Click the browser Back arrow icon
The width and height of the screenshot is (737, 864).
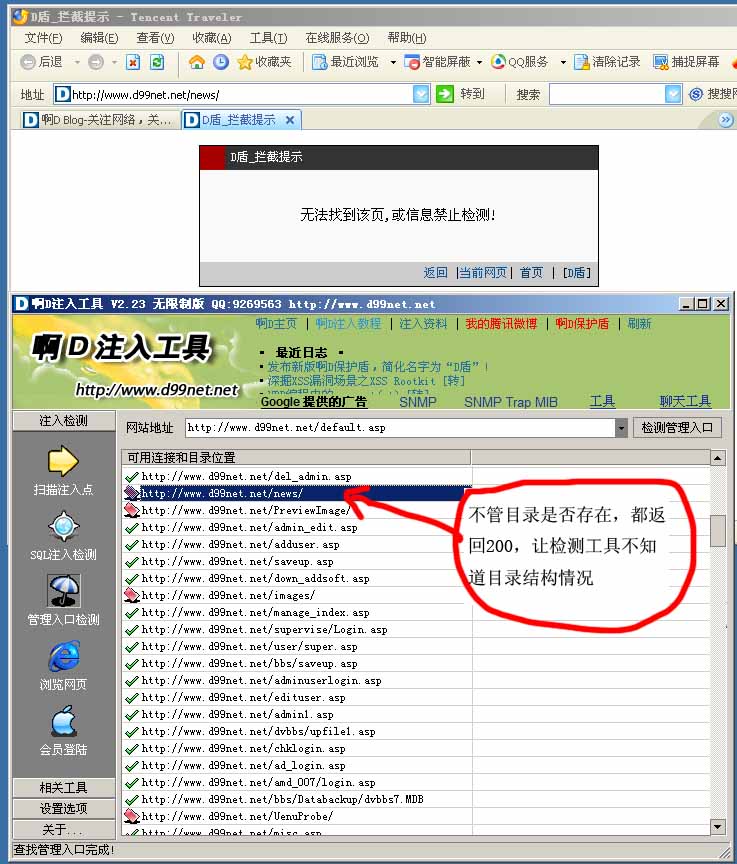pos(28,62)
